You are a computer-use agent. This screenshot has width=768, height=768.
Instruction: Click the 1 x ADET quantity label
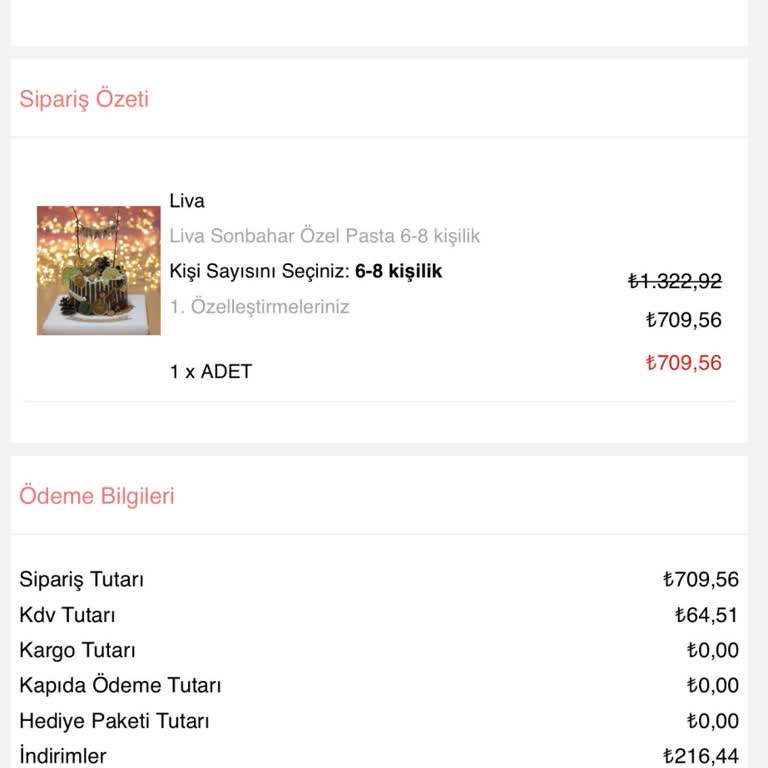211,371
